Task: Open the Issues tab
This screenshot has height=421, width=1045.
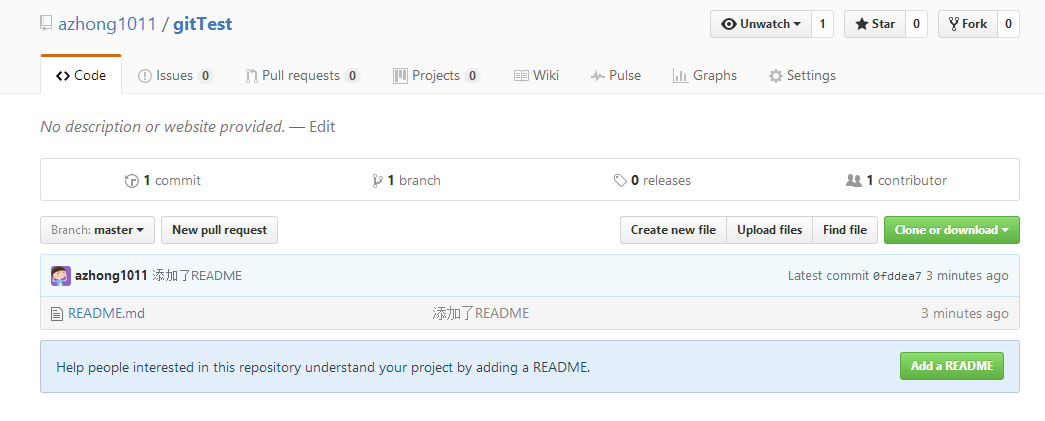Action: pos(175,76)
